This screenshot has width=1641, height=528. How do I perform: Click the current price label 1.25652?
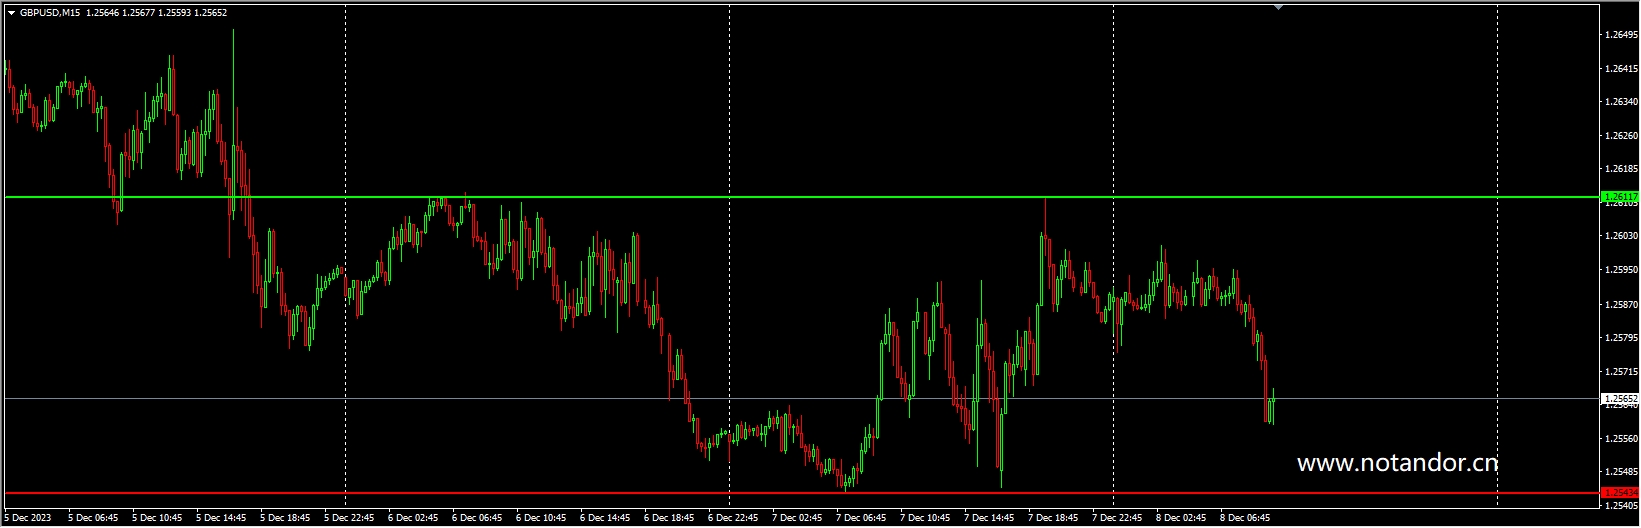click(x=1620, y=398)
